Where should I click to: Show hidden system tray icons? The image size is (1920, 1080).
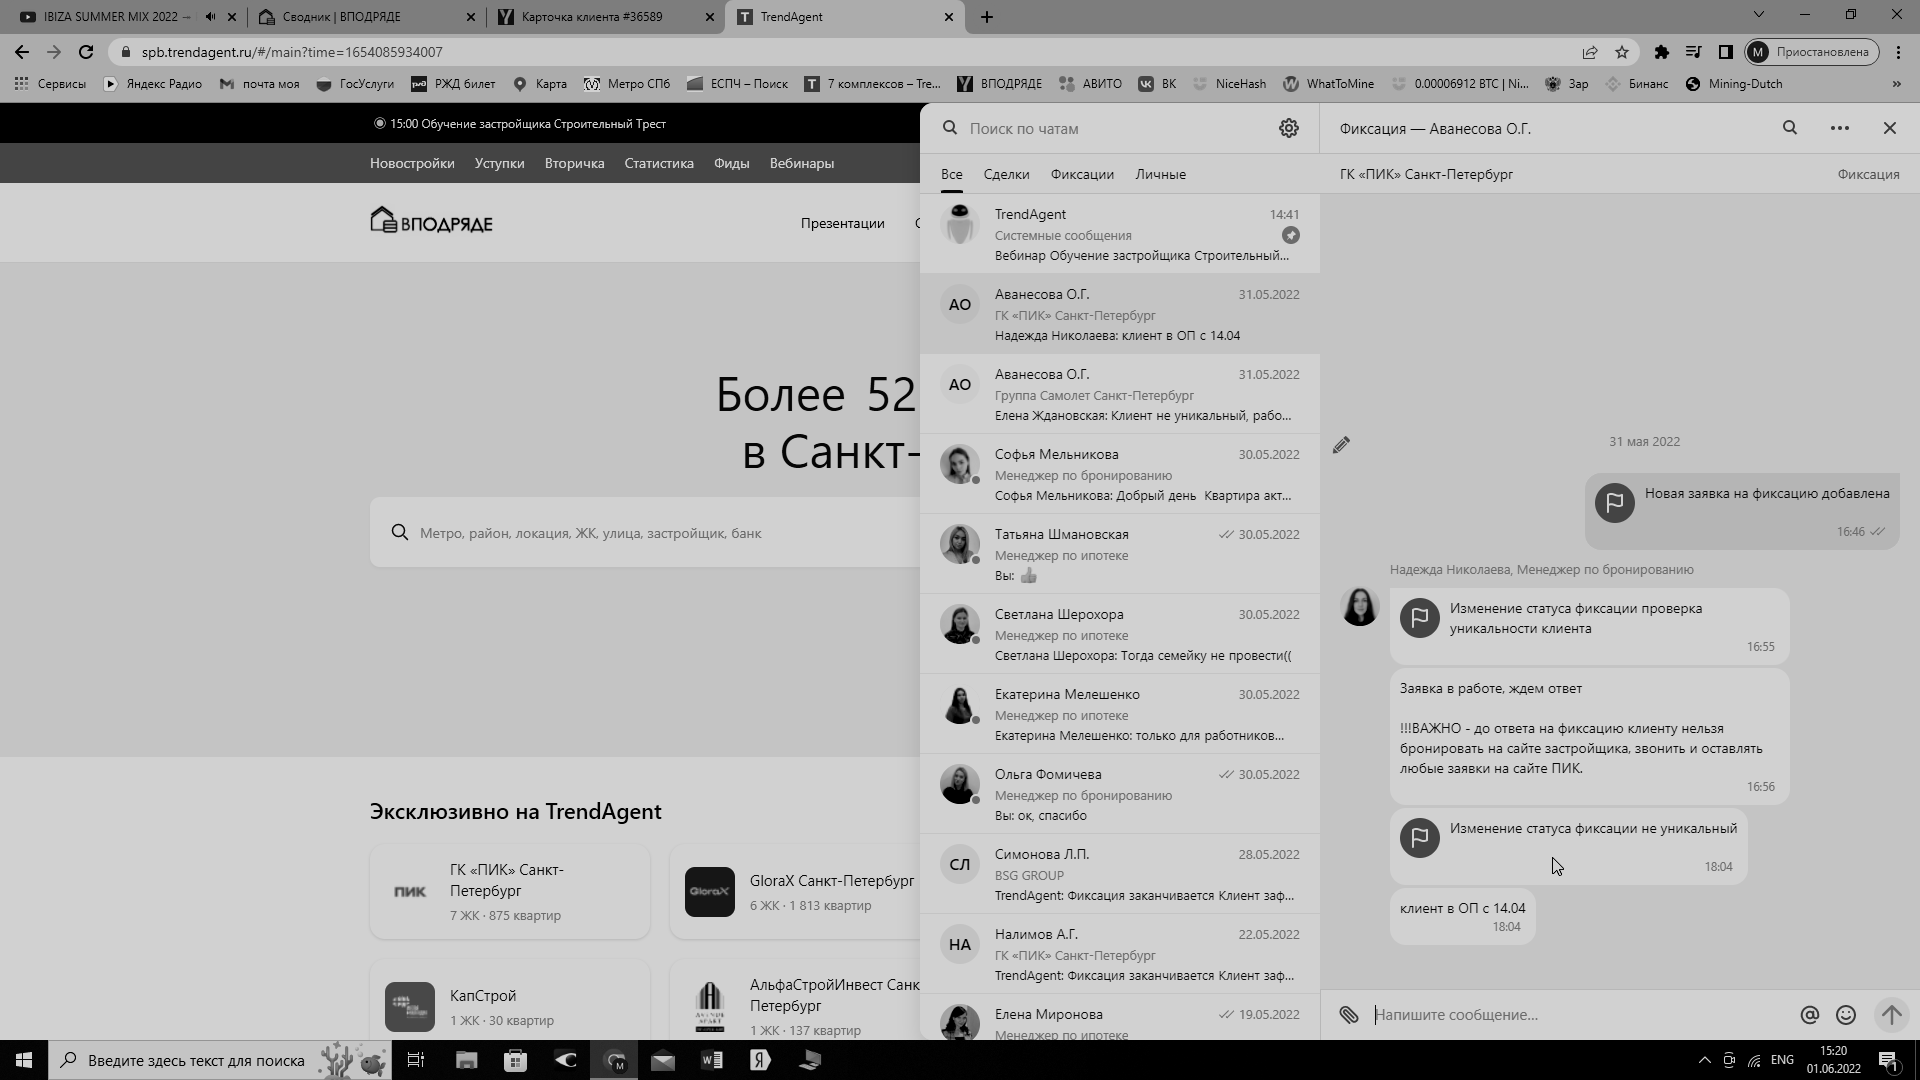tap(1704, 1060)
